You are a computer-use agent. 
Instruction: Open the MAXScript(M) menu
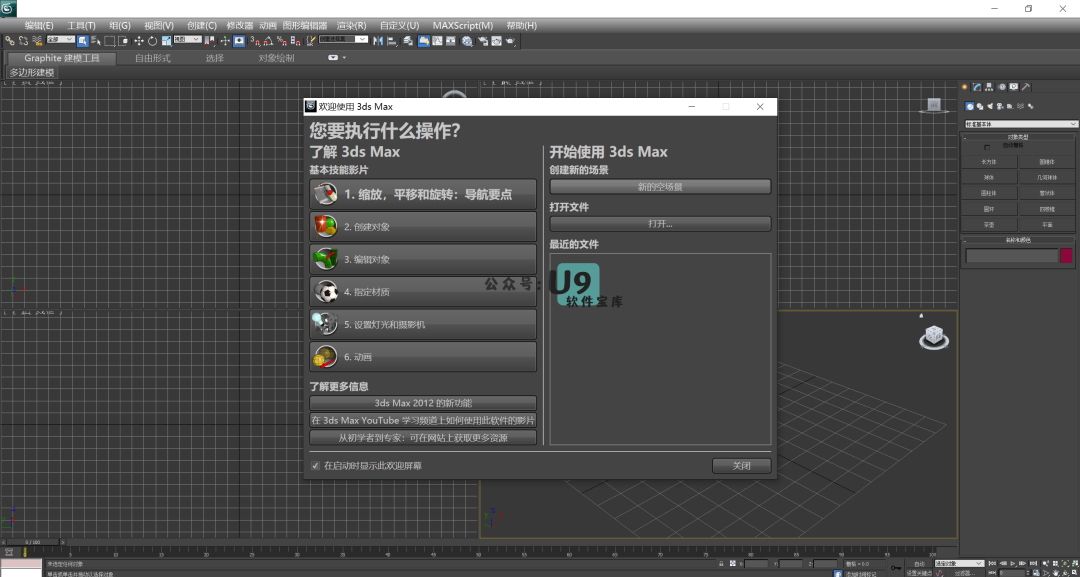[462, 25]
